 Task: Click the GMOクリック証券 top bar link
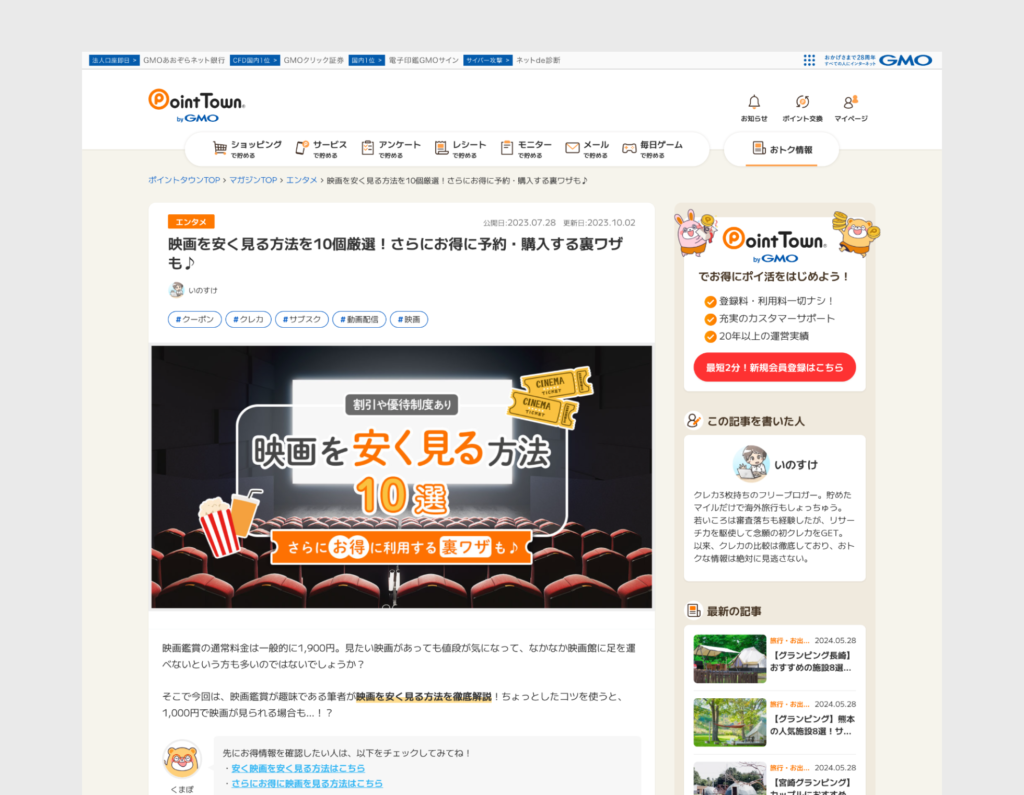coord(313,60)
